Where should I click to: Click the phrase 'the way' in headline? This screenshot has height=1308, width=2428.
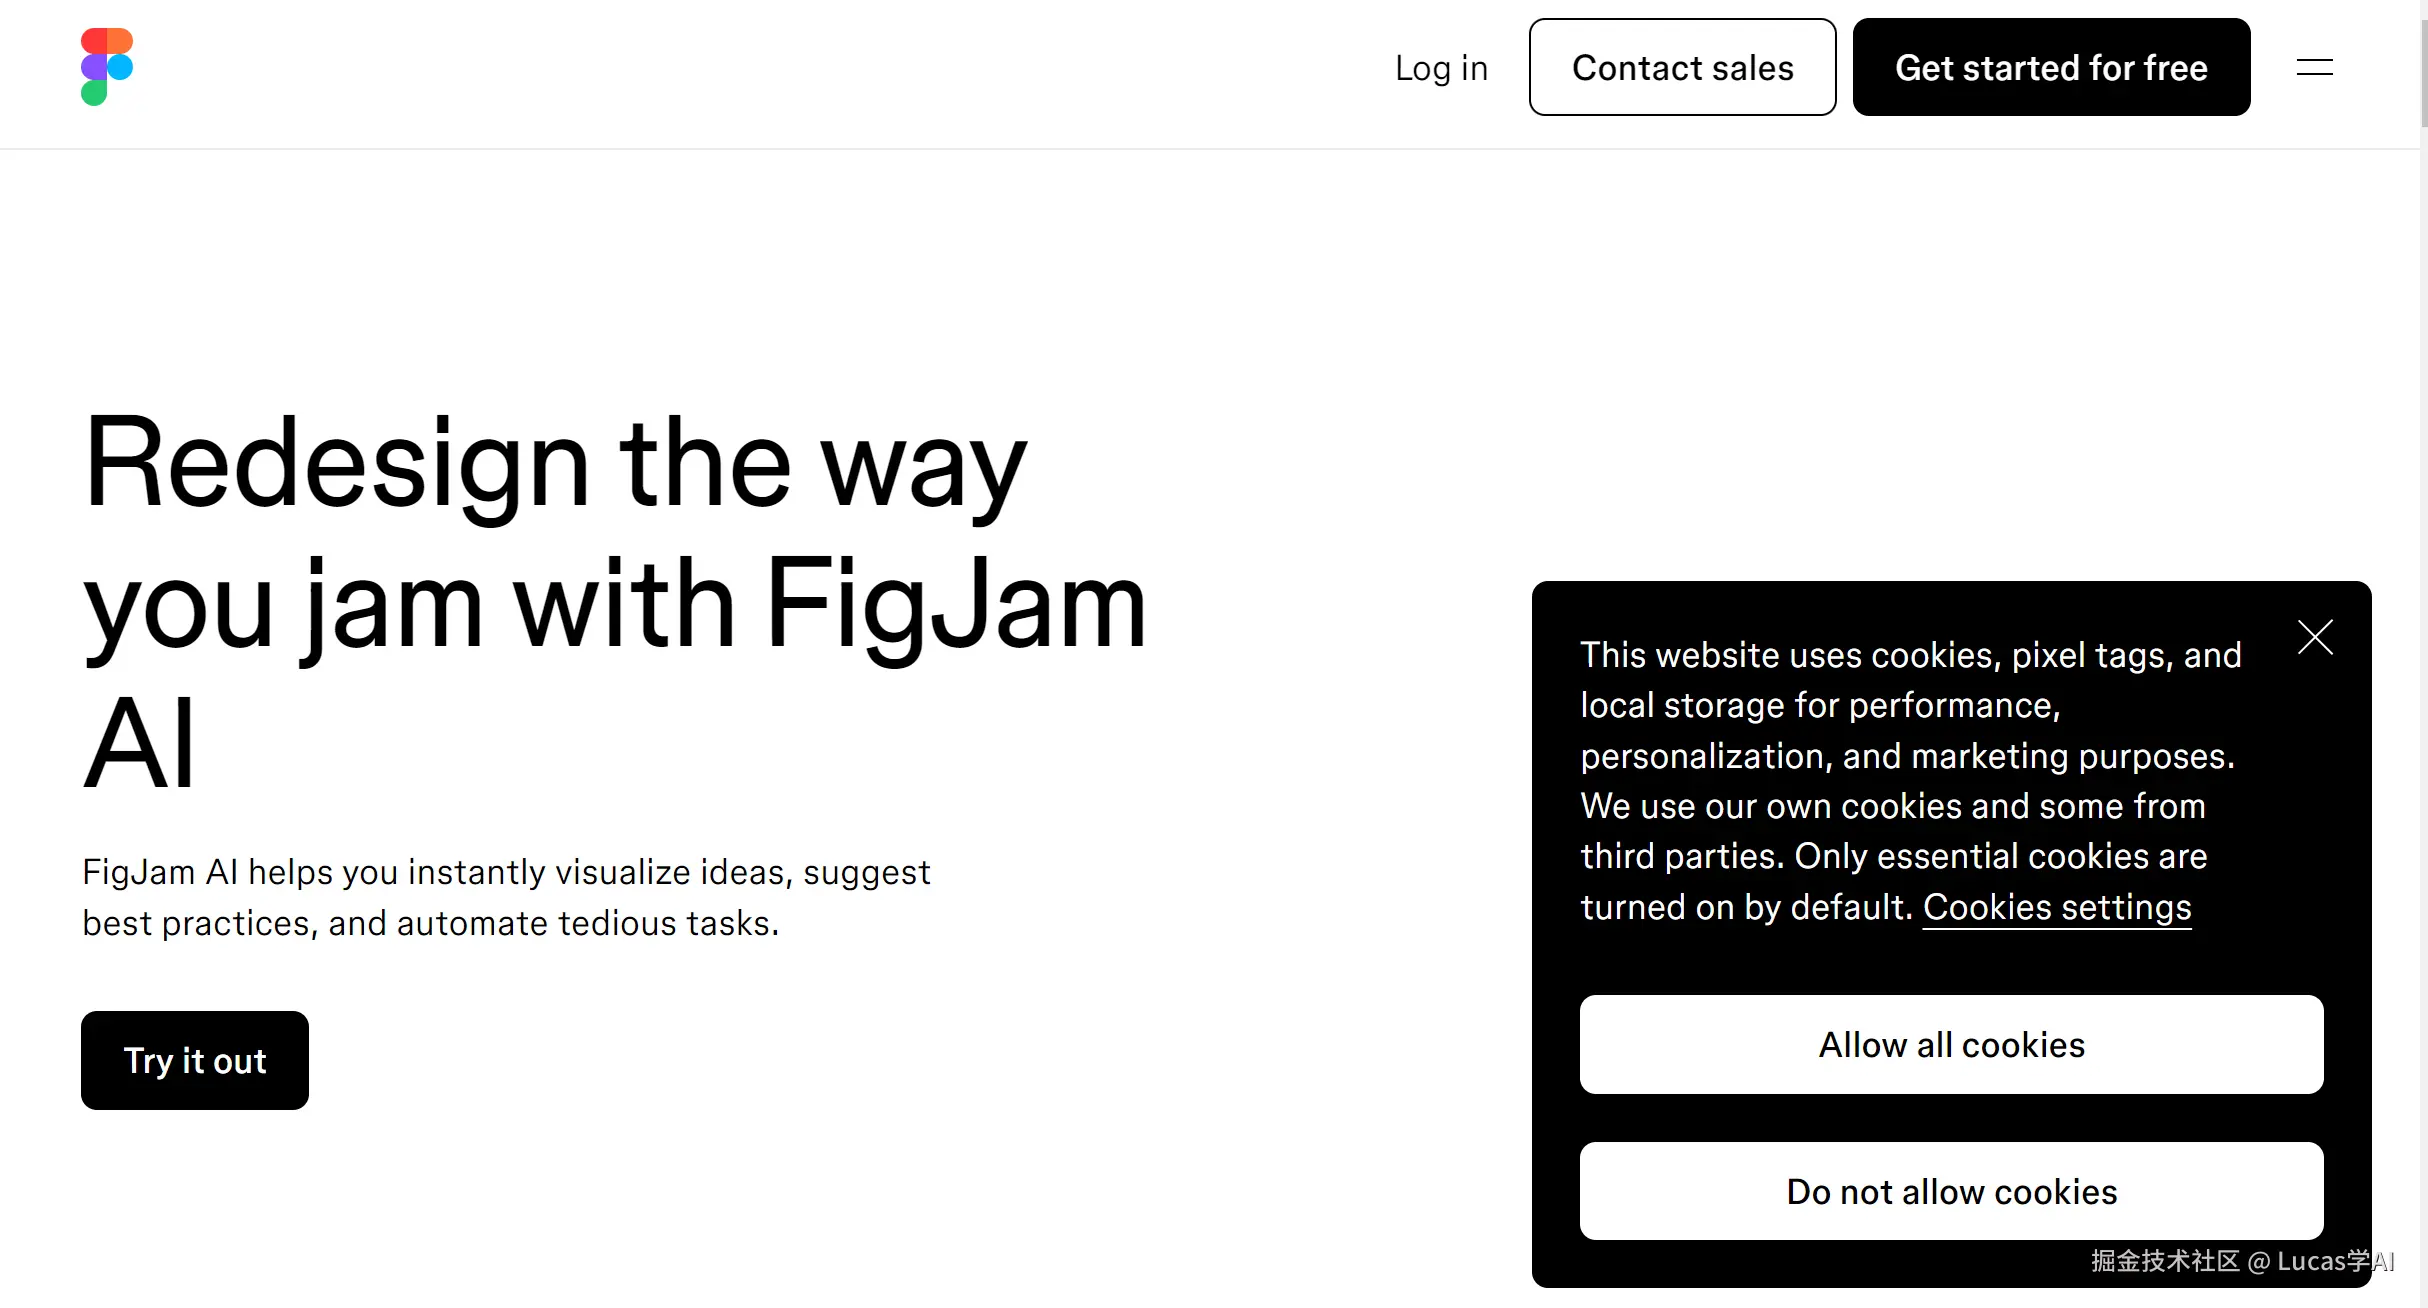822,464
